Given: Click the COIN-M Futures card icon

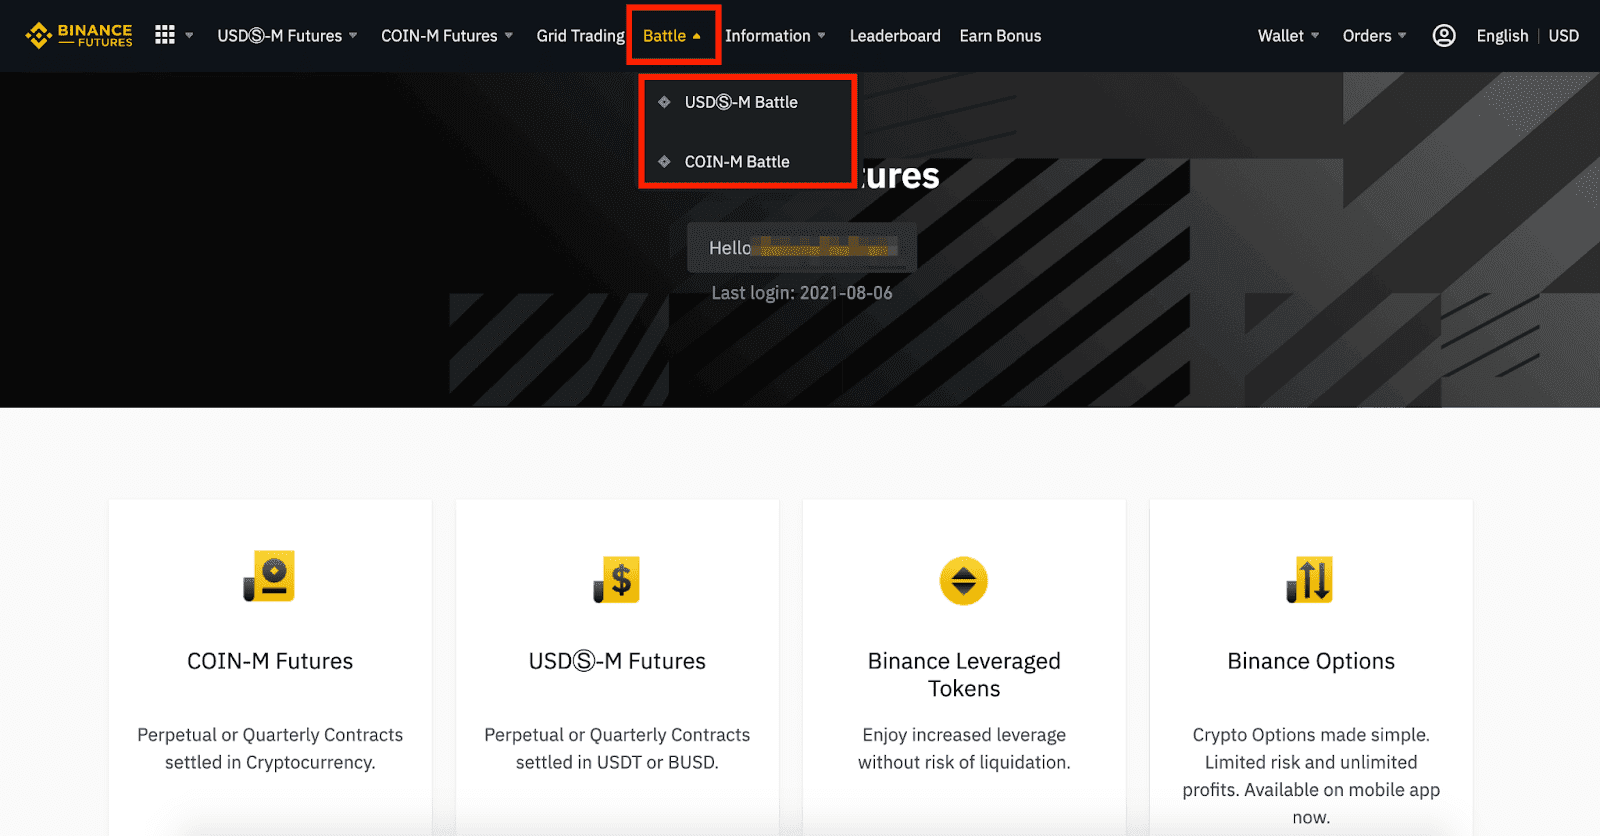Looking at the screenshot, I should (x=270, y=577).
